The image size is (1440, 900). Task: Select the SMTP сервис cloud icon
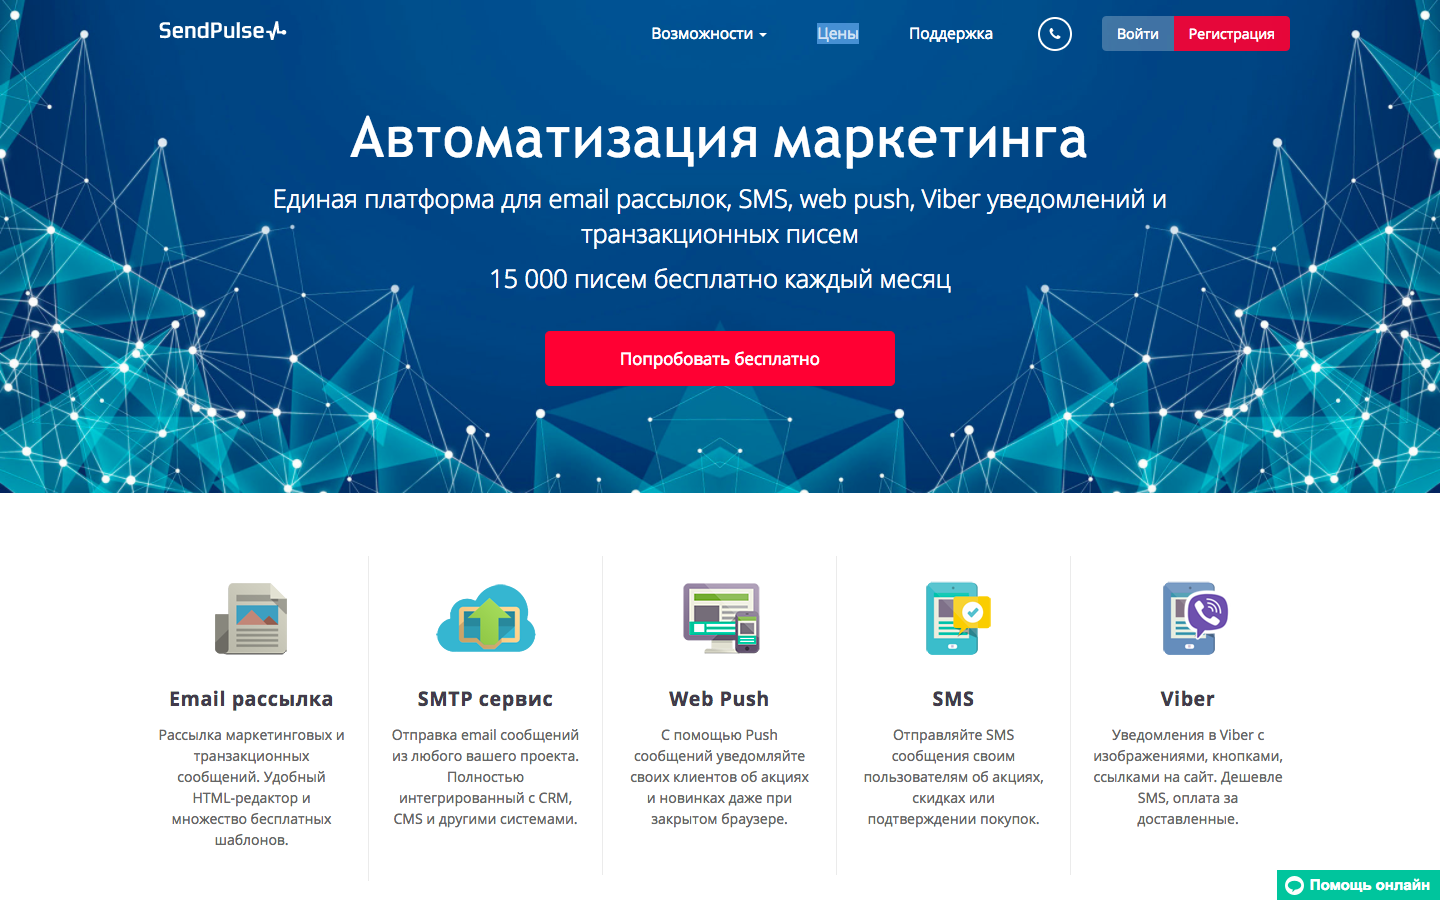486,619
